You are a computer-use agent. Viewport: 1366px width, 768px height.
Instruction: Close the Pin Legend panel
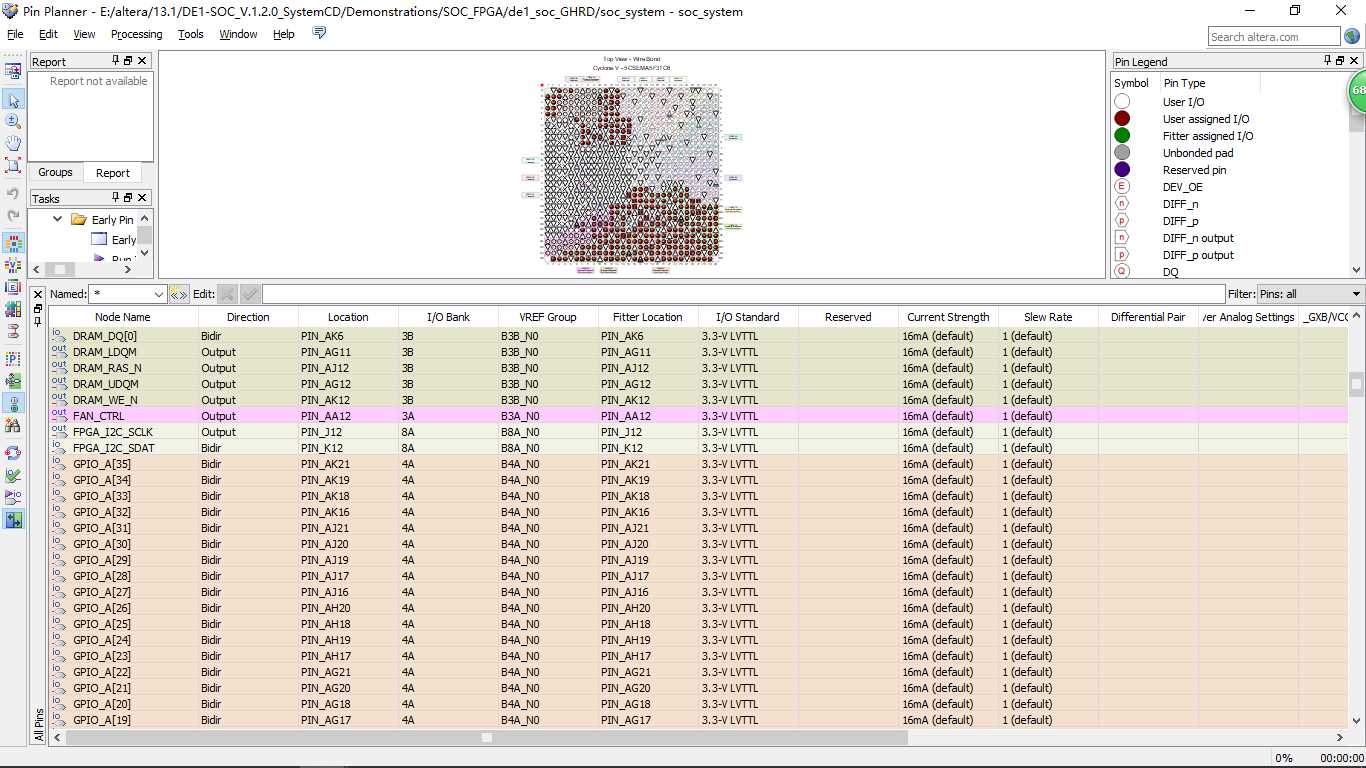point(1355,61)
